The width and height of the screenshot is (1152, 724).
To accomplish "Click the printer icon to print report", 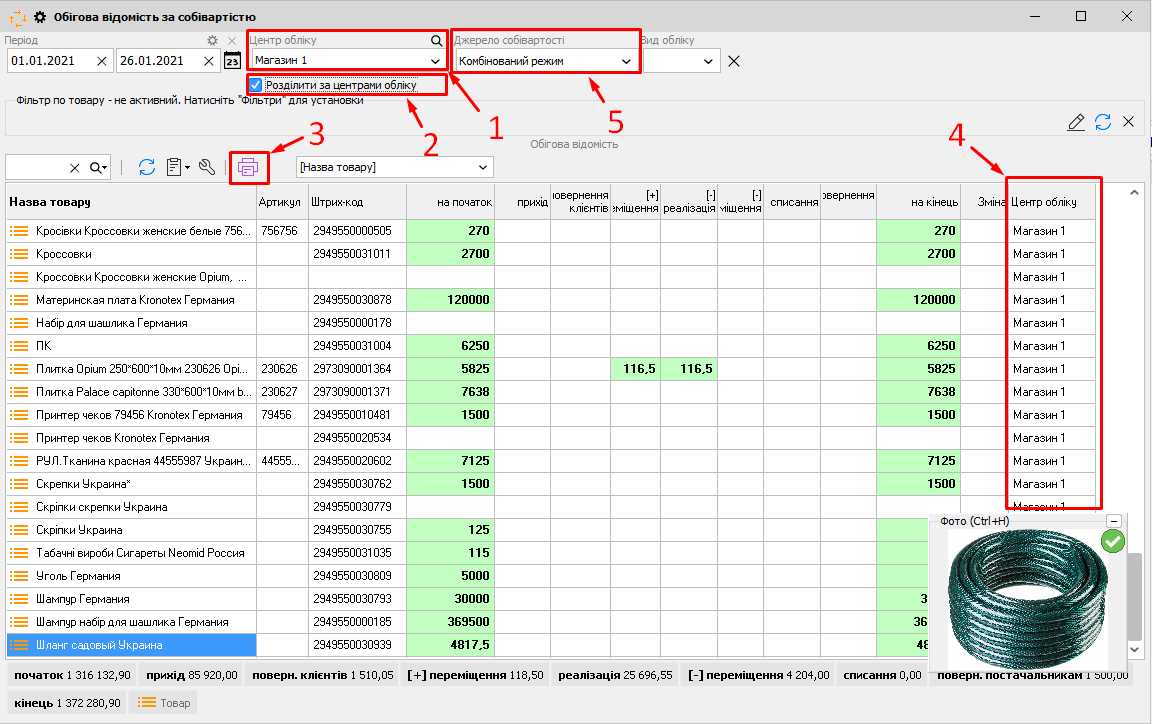I will tap(248, 167).
